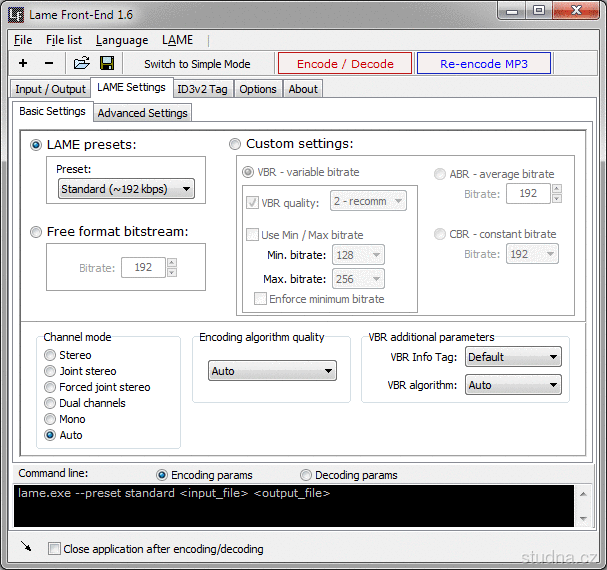Switch to About tab
Viewport: 607px width, 570px height.
coord(303,89)
